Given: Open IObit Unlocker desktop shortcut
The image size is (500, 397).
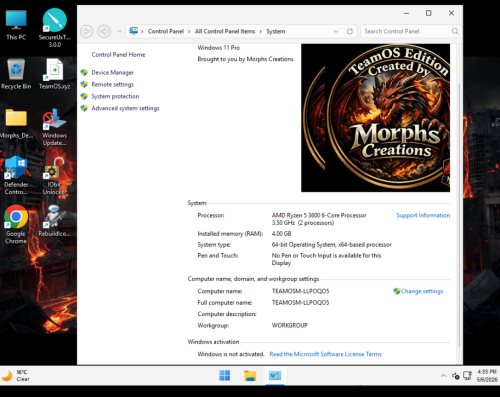Looking at the screenshot, I should pyautogui.click(x=54, y=176).
